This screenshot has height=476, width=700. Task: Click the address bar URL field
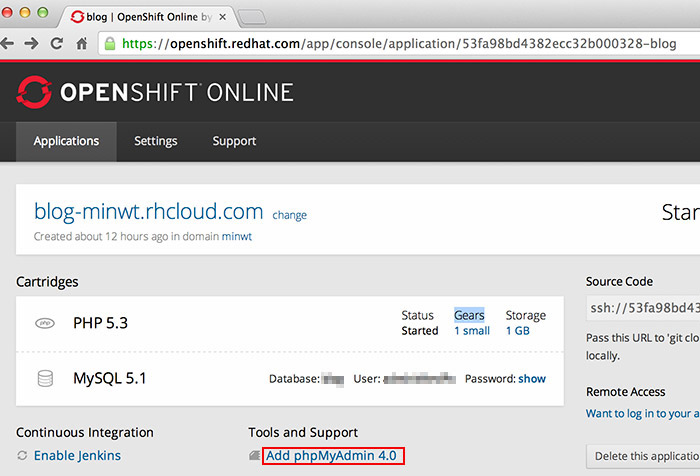click(x=399, y=43)
